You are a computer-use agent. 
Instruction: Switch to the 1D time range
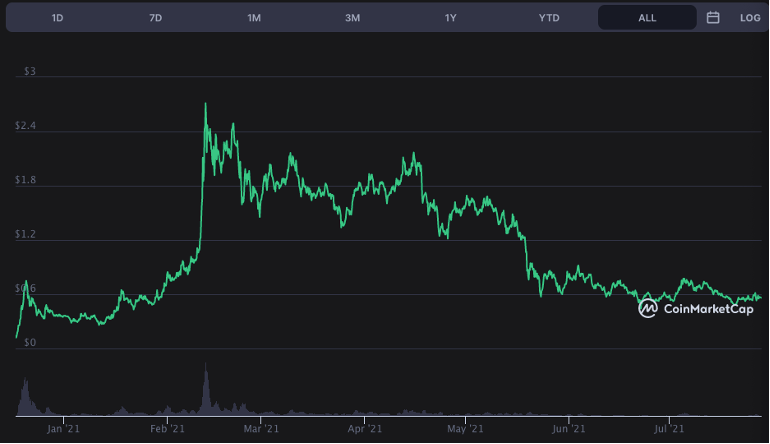coord(58,18)
